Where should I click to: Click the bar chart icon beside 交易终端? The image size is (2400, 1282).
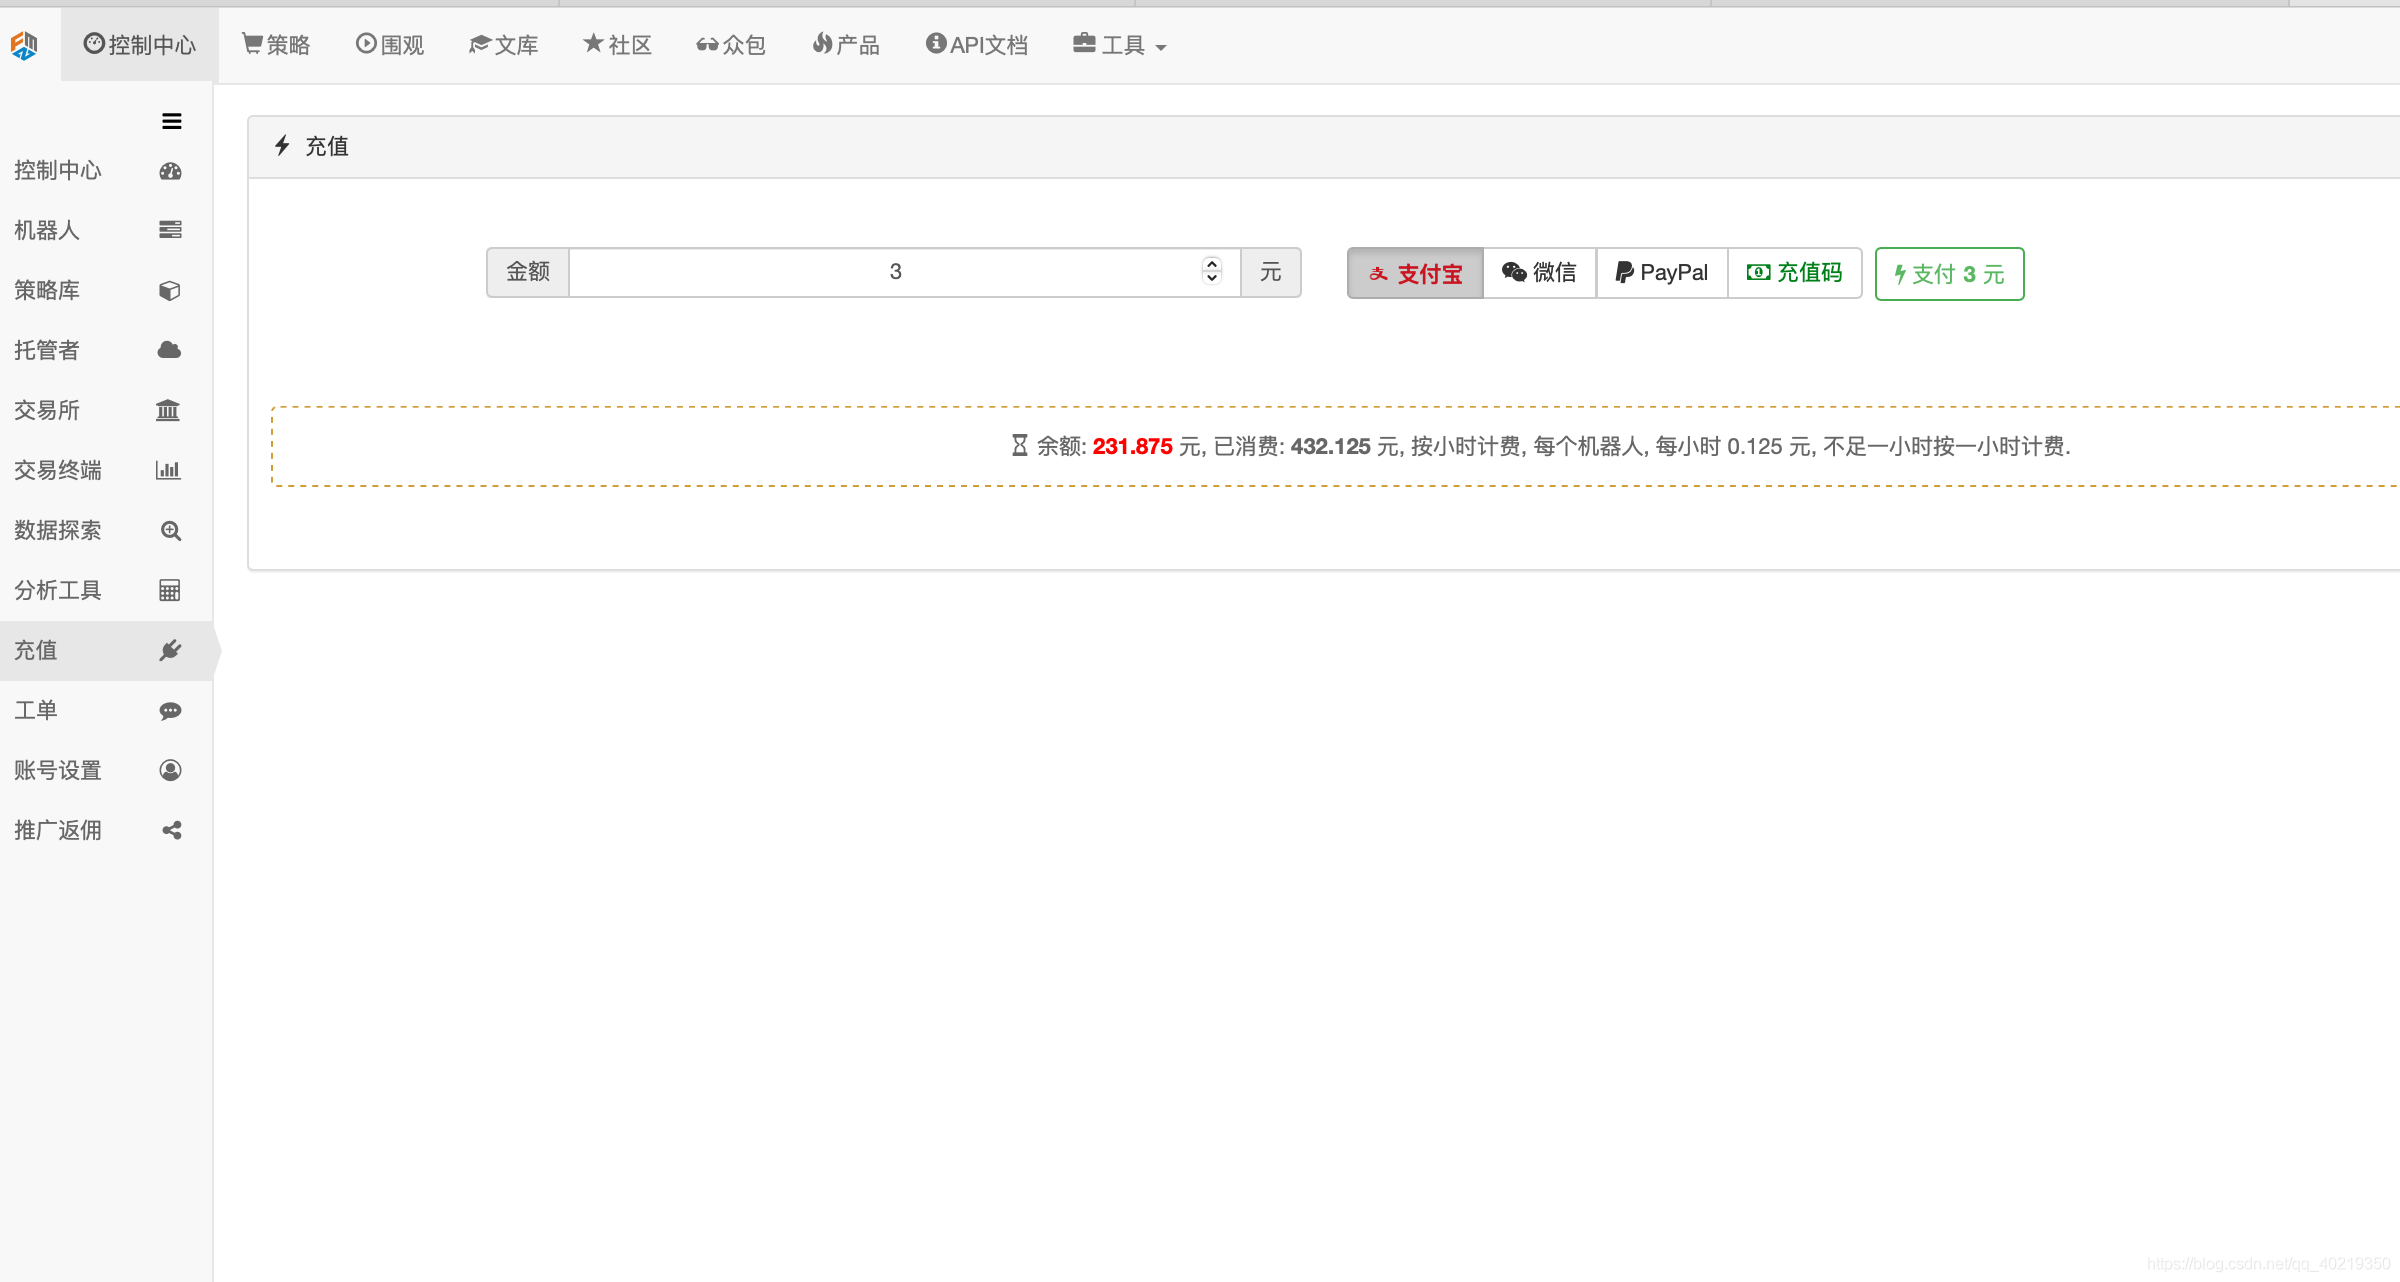pyautogui.click(x=168, y=470)
